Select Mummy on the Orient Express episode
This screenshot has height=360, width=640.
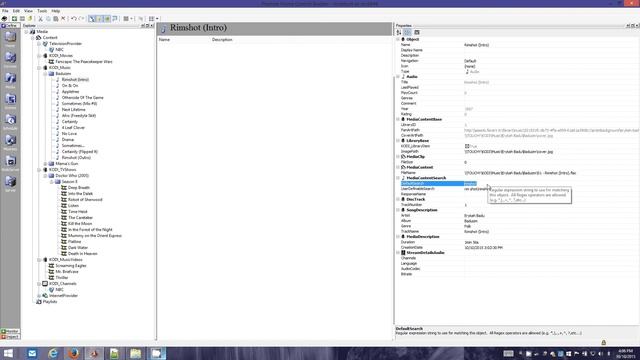click(x=95, y=236)
